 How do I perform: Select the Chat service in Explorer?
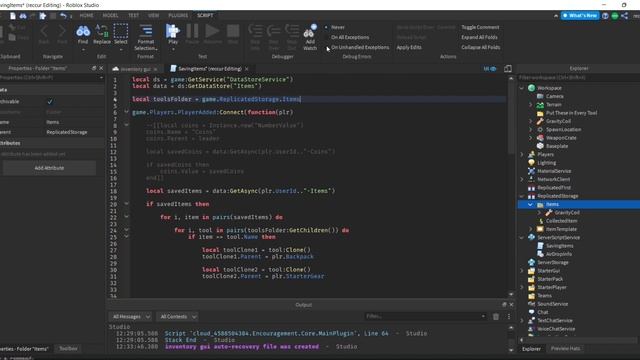click(542, 312)
